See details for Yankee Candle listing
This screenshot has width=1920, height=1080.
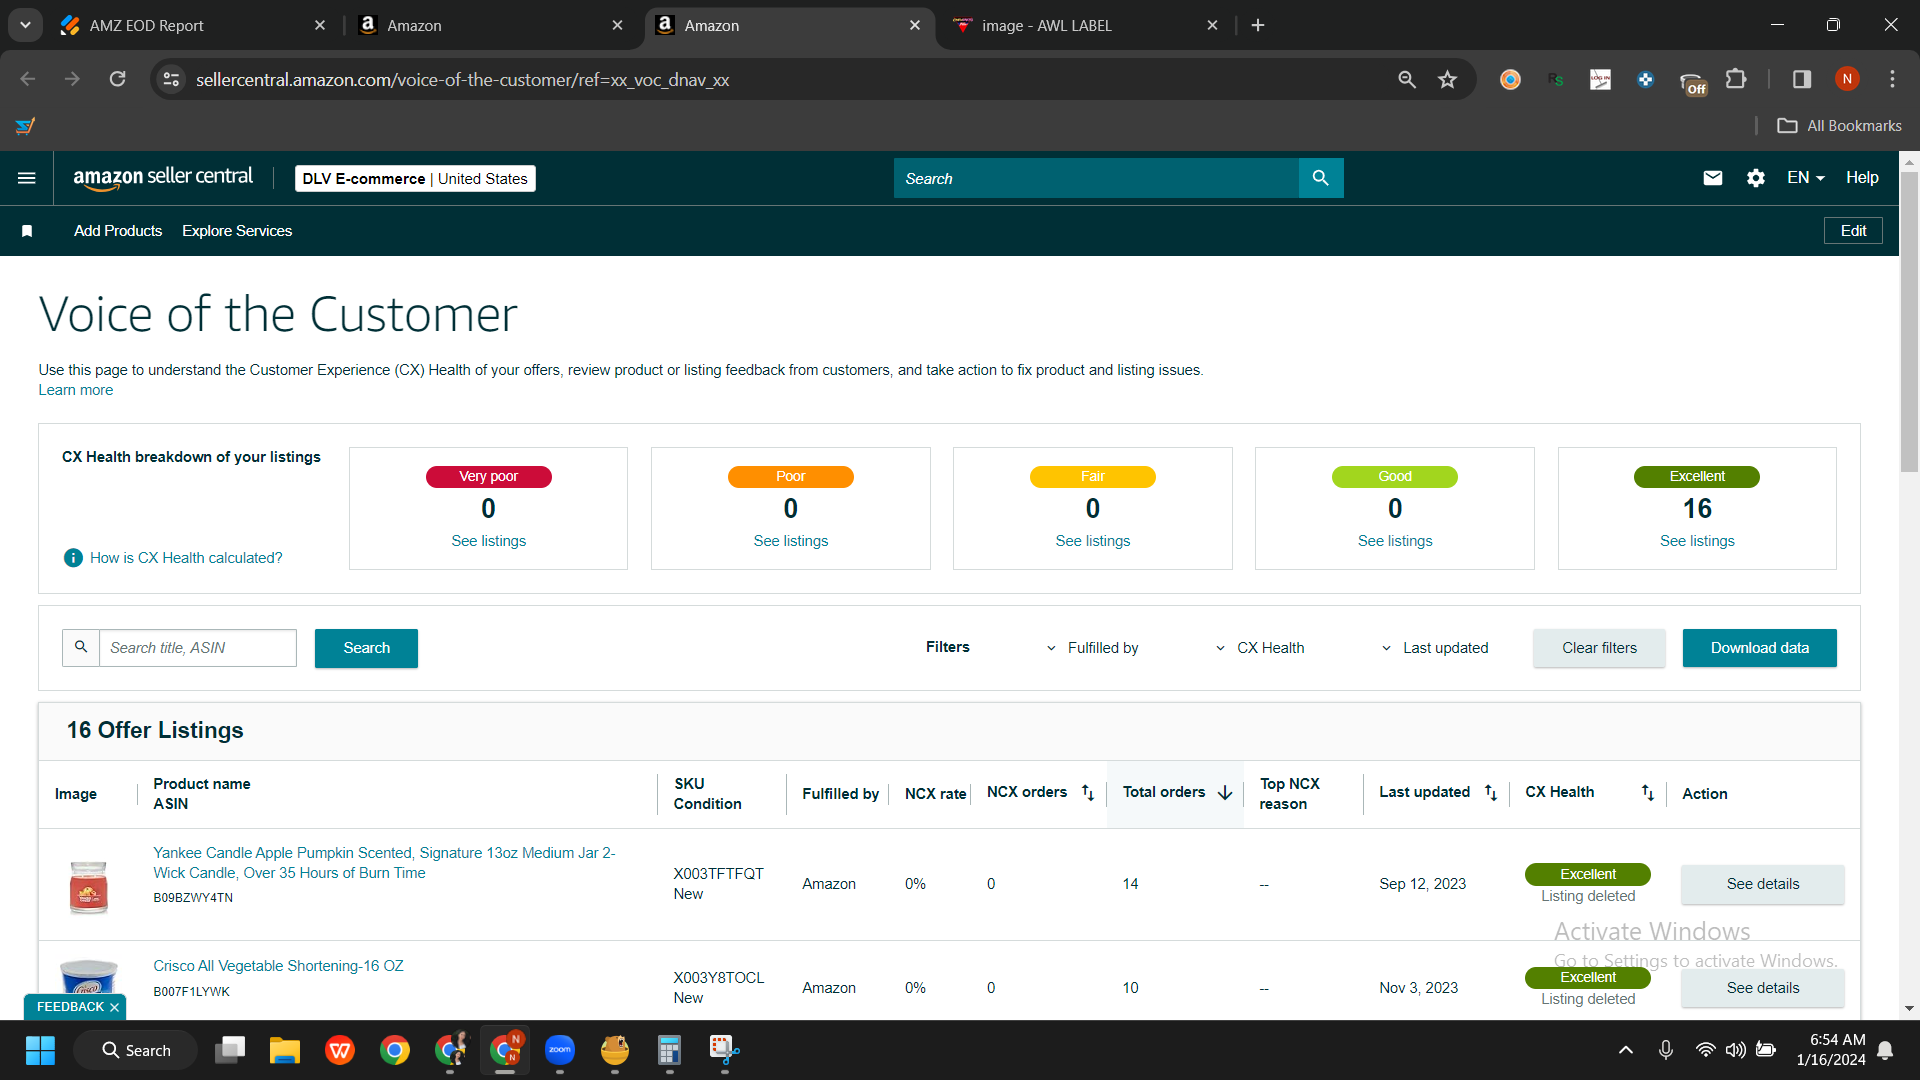1762,884
